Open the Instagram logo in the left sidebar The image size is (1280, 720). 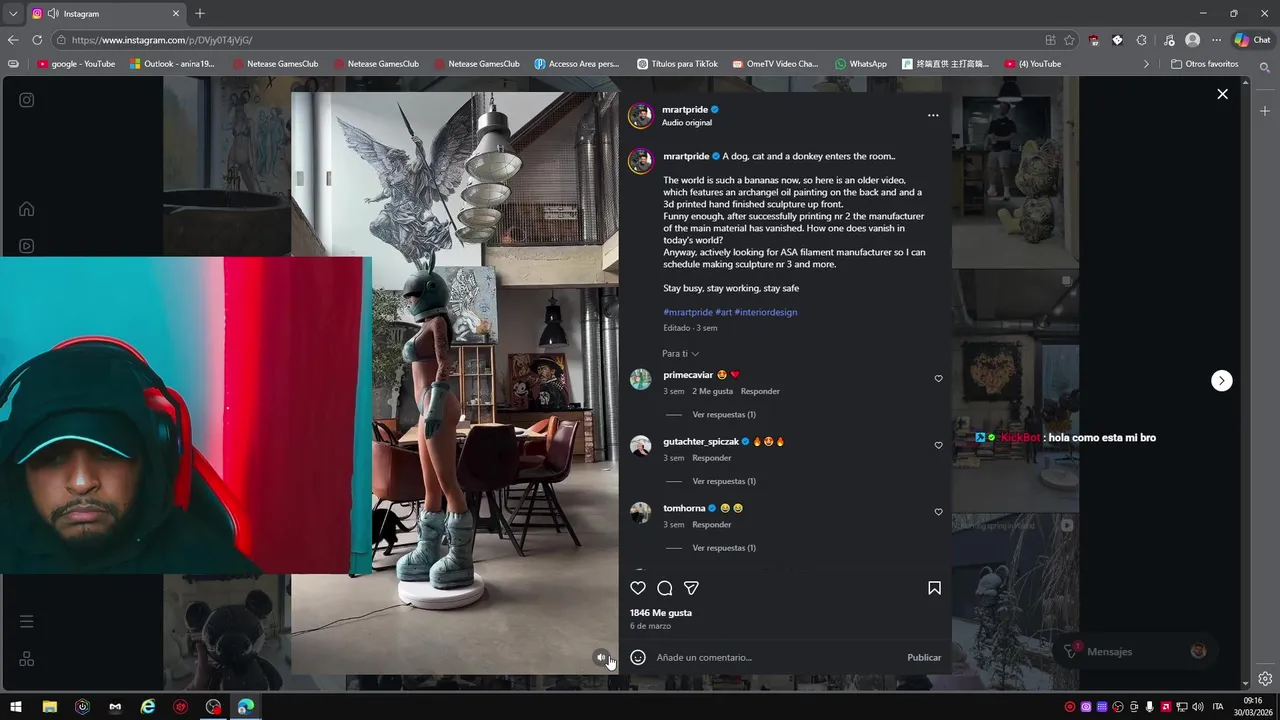(x=27, y=100)
